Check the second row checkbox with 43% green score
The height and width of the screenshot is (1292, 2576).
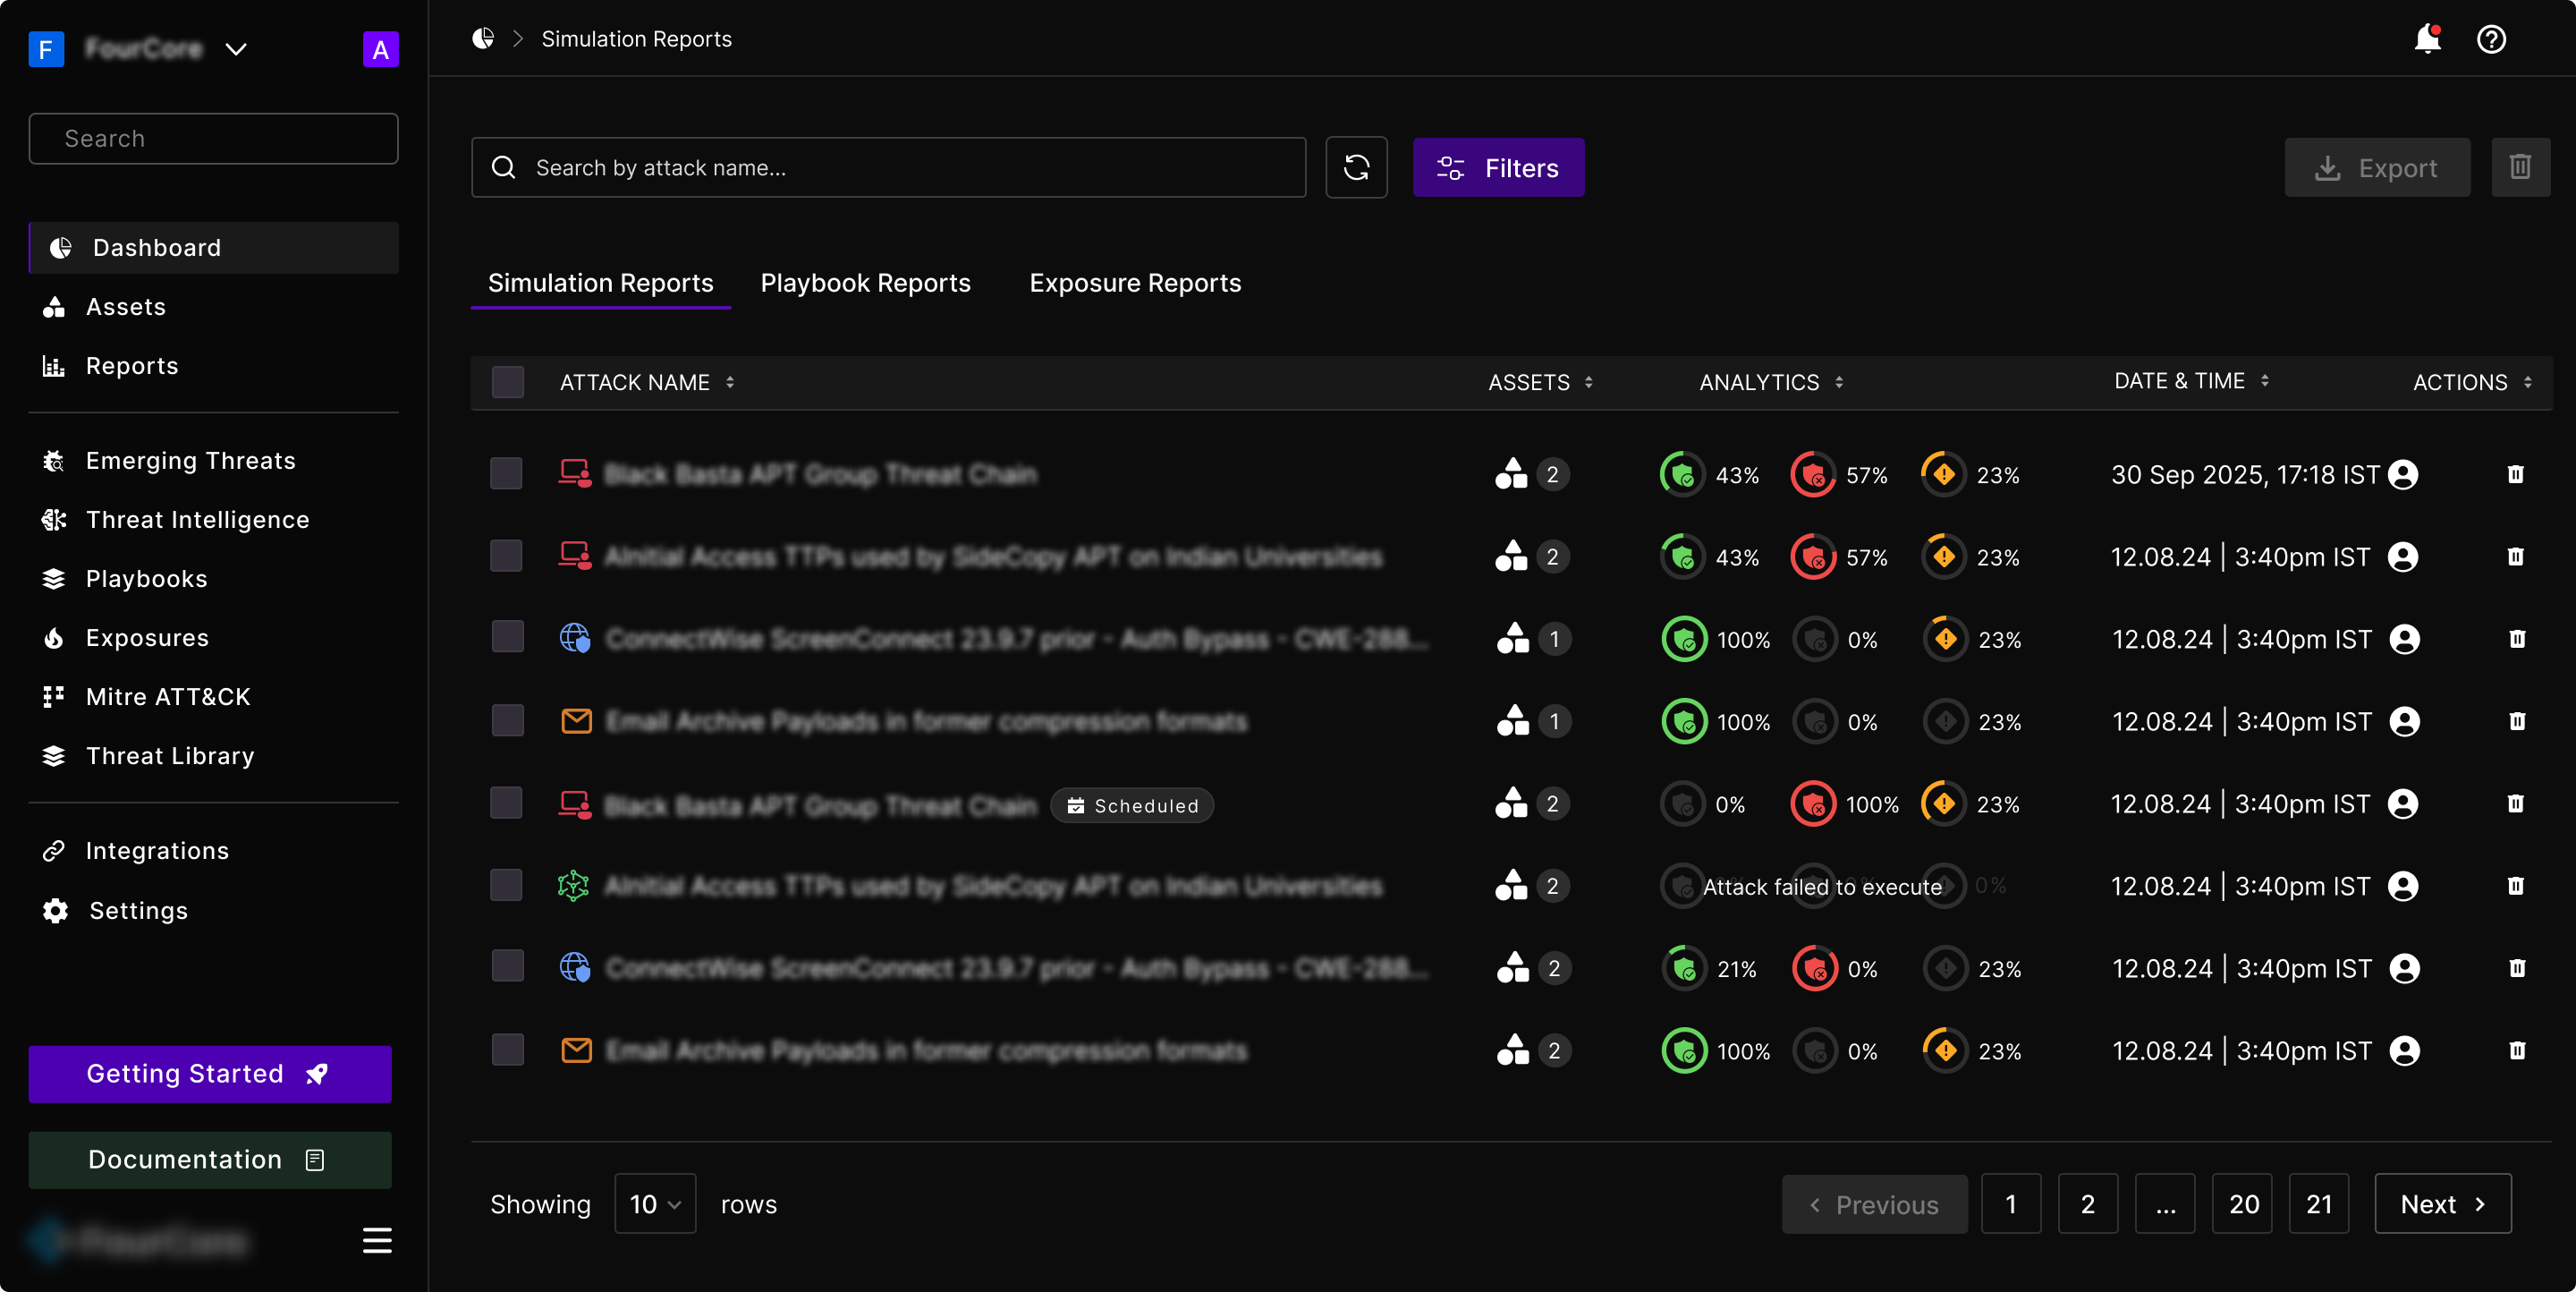[506, 555]
